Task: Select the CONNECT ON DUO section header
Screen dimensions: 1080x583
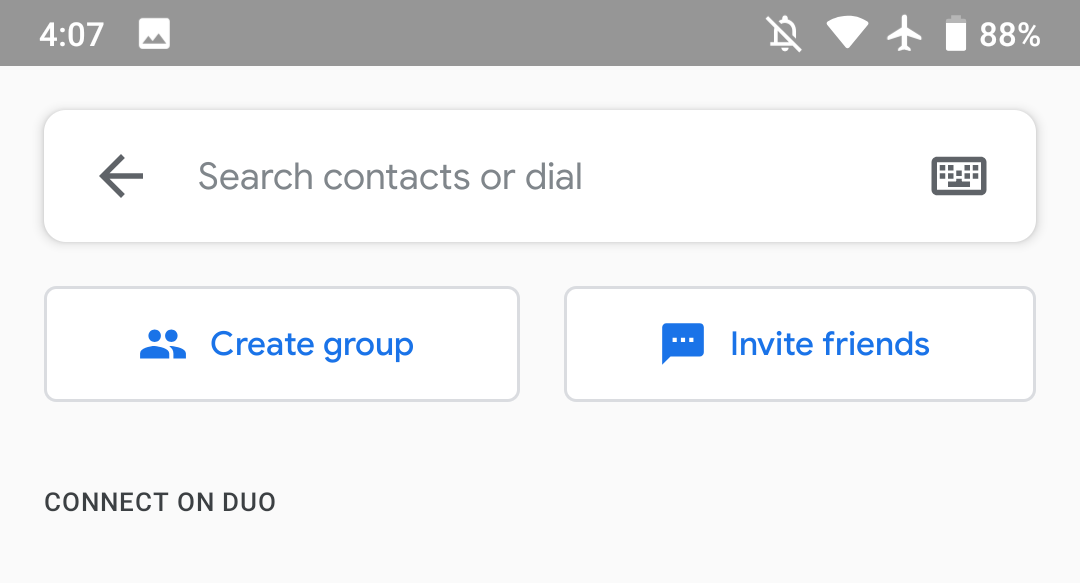Action: [x=160, y=502]
